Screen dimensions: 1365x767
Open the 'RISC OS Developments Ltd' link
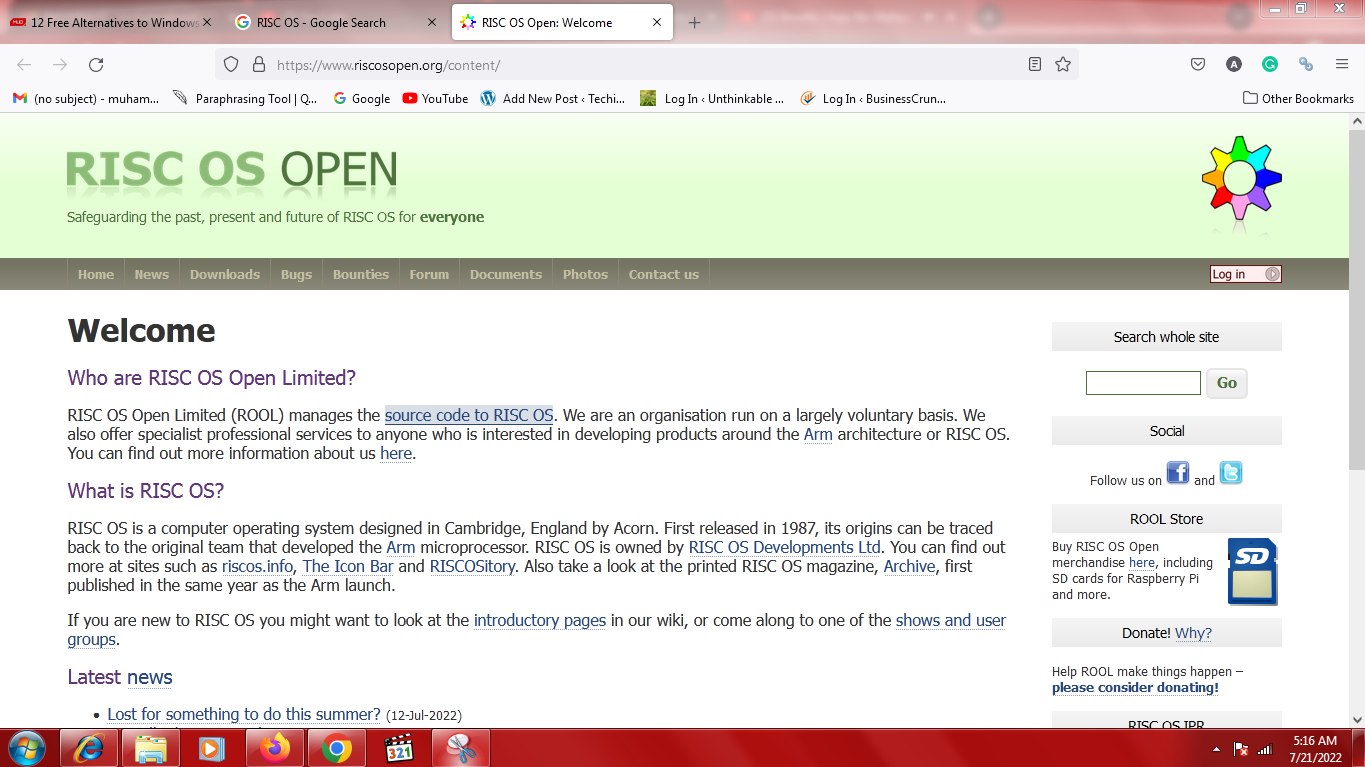tap(785, 547)
